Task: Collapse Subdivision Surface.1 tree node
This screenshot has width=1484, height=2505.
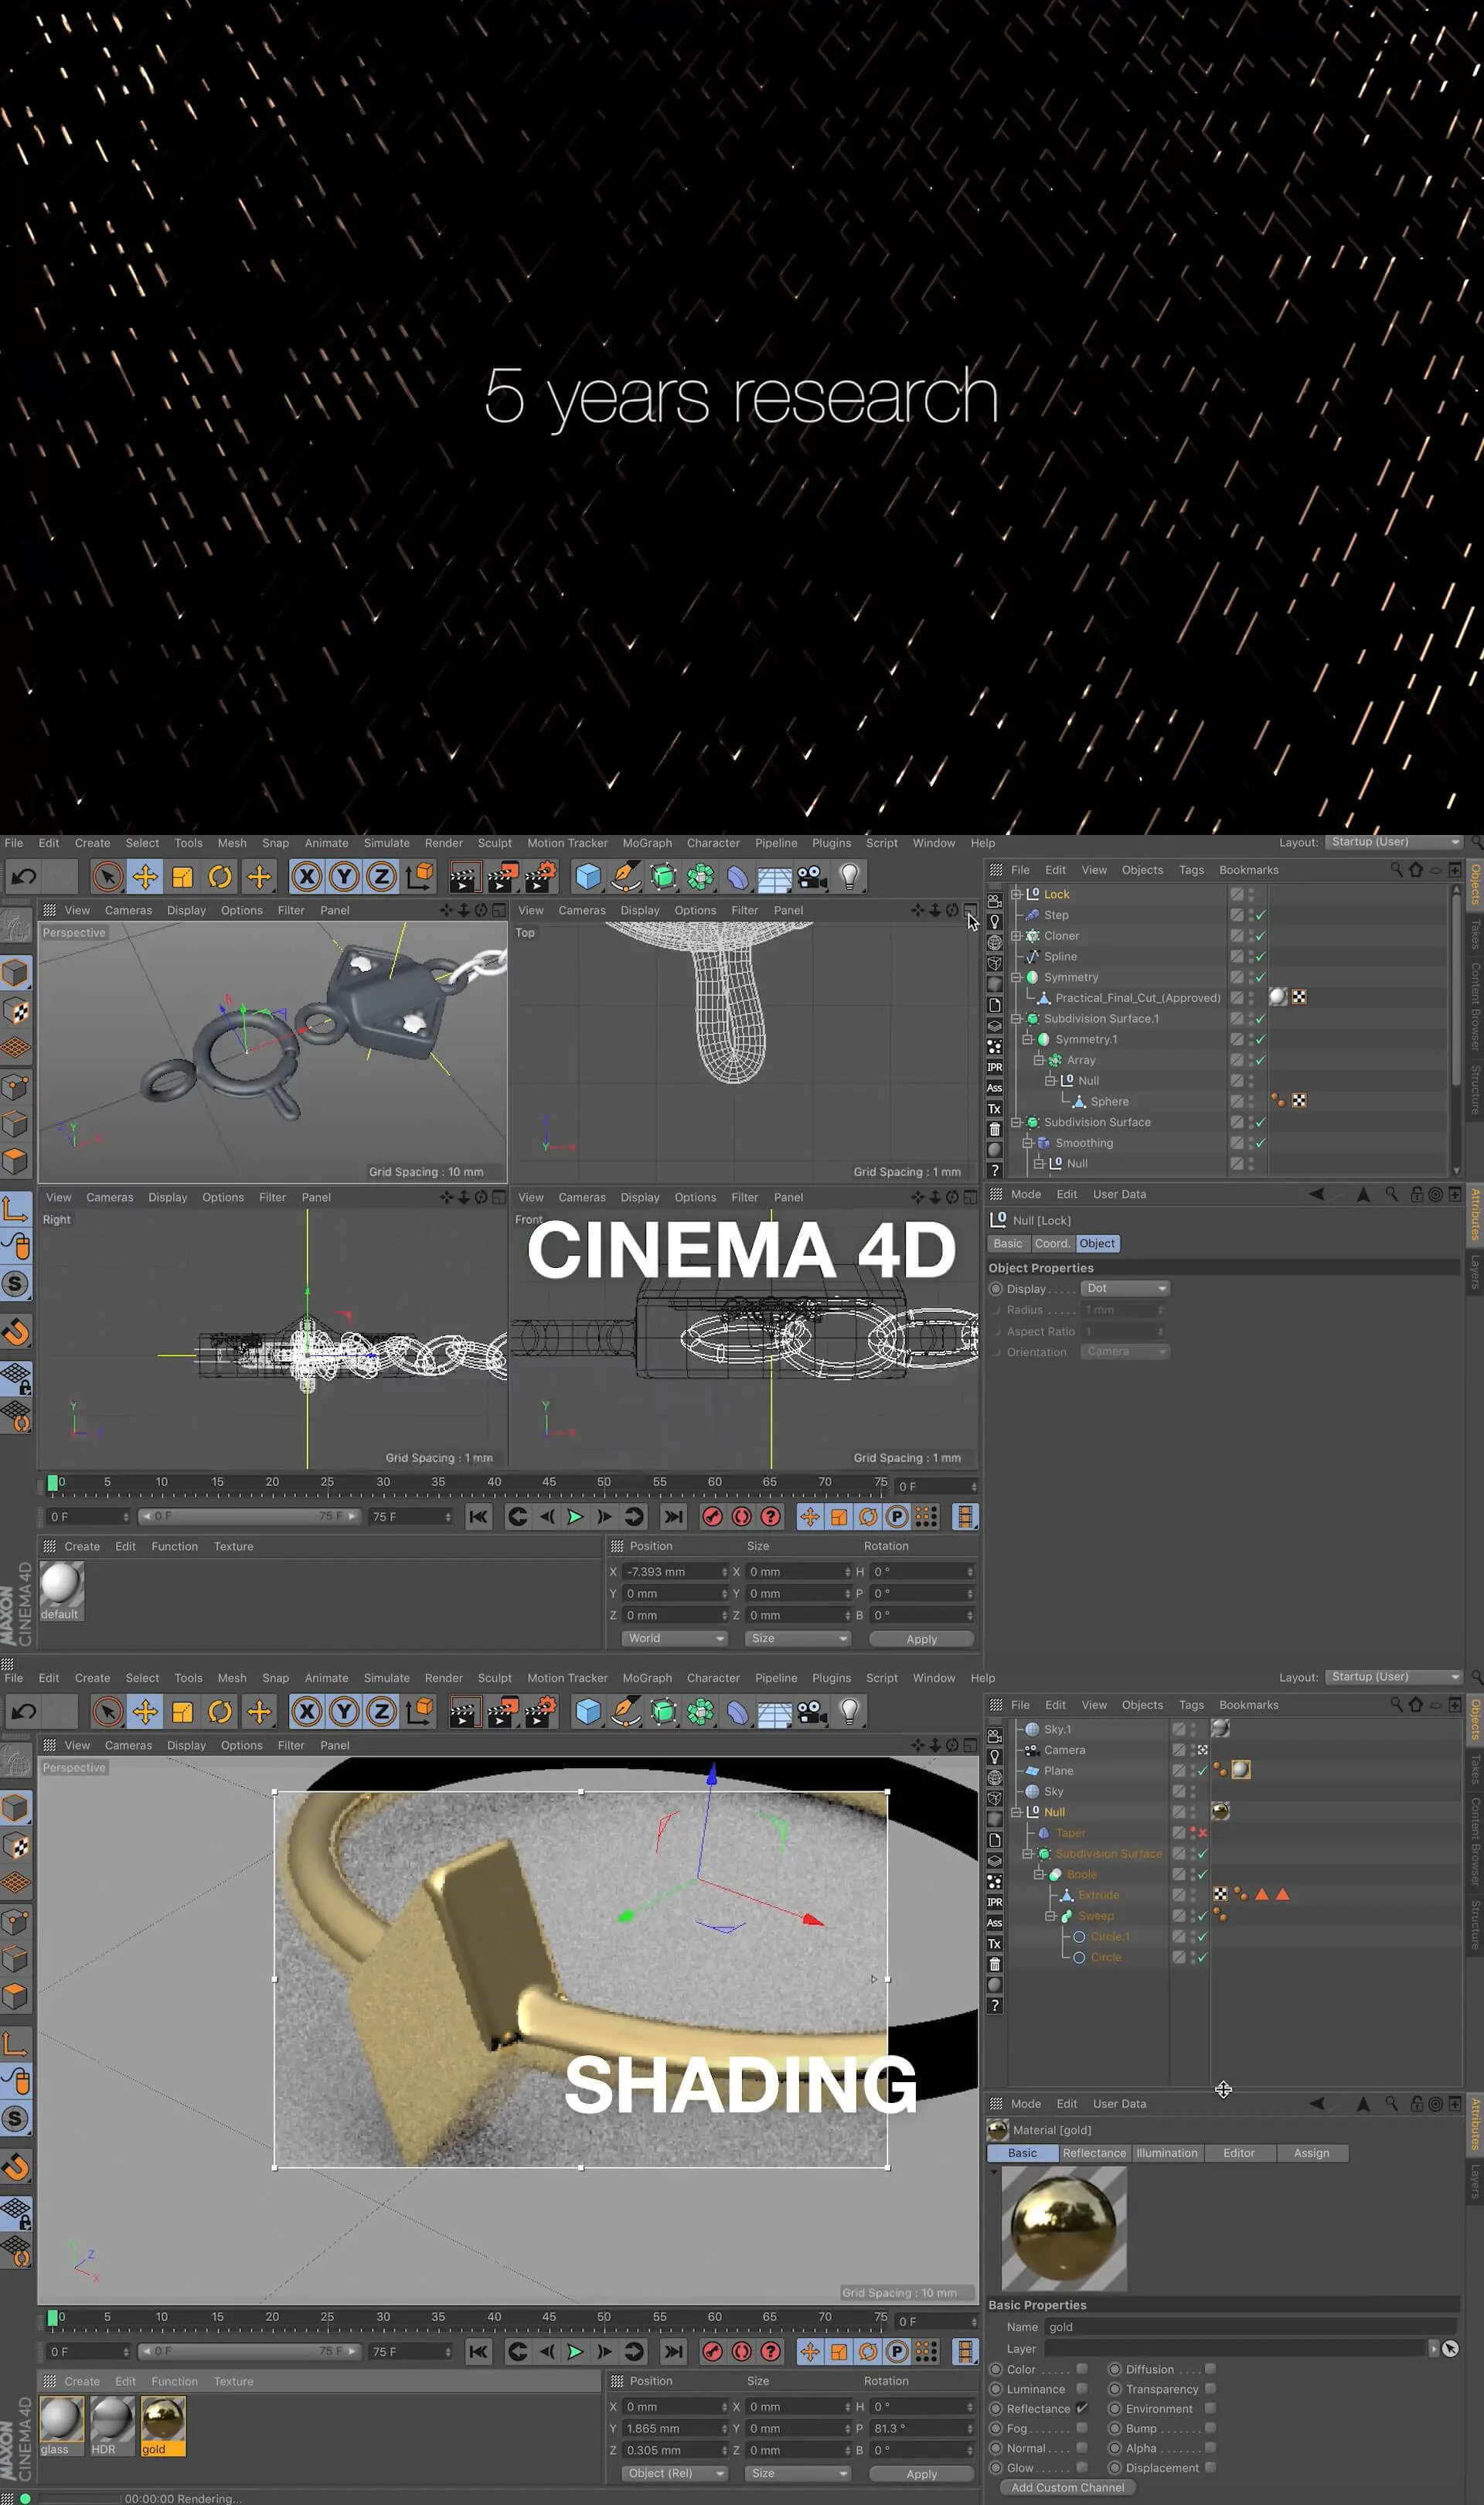Action: (1015, 1019)
